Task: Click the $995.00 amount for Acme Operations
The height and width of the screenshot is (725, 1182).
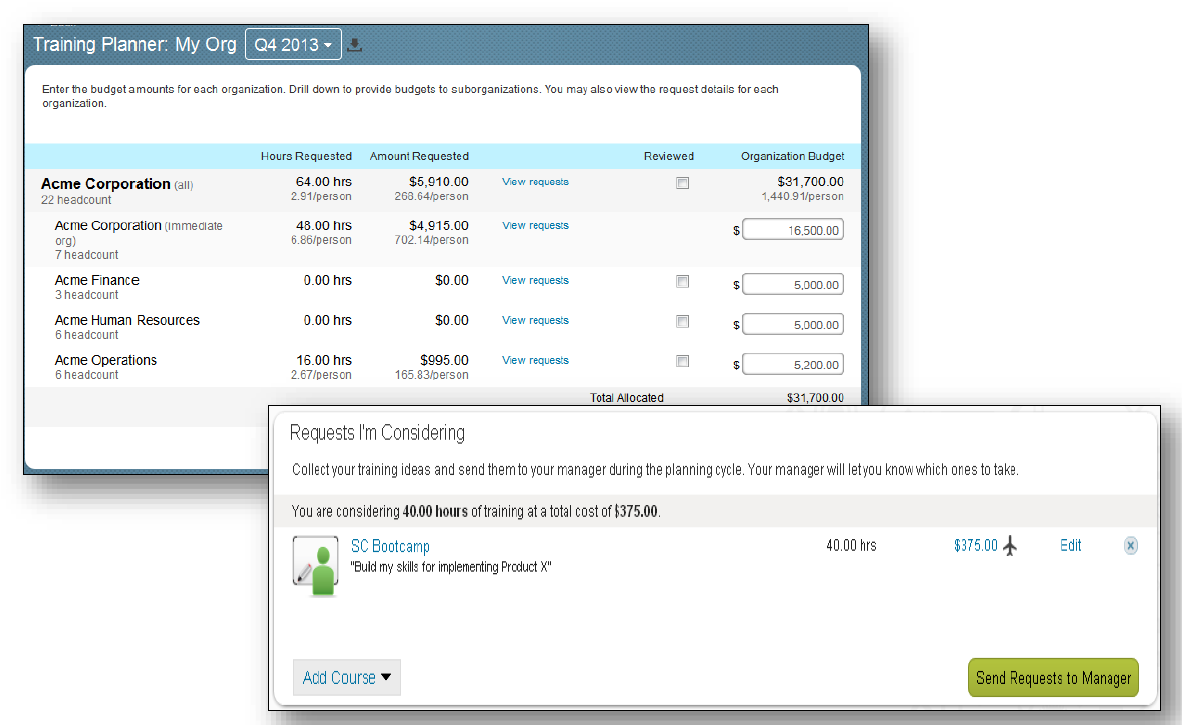Action: (444, 360)
